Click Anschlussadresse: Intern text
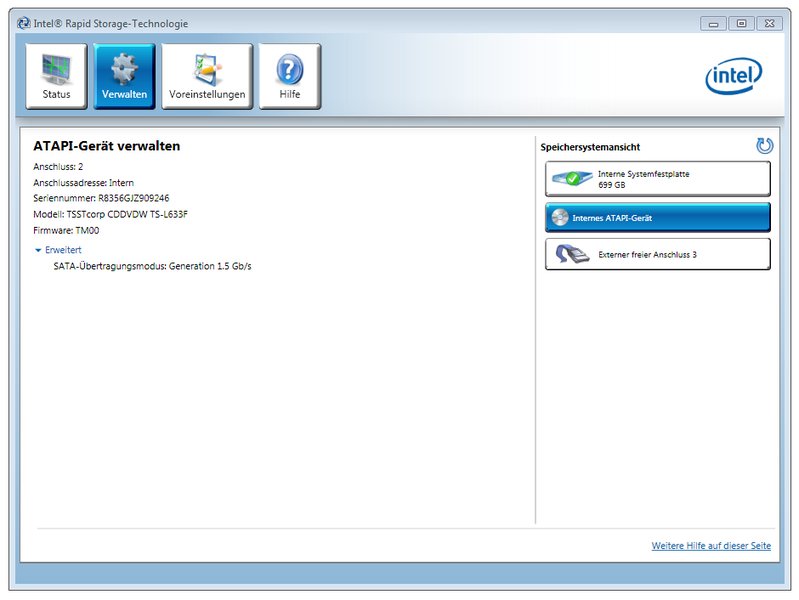Viewport: 799px width, 600px height. coord(84,182)
